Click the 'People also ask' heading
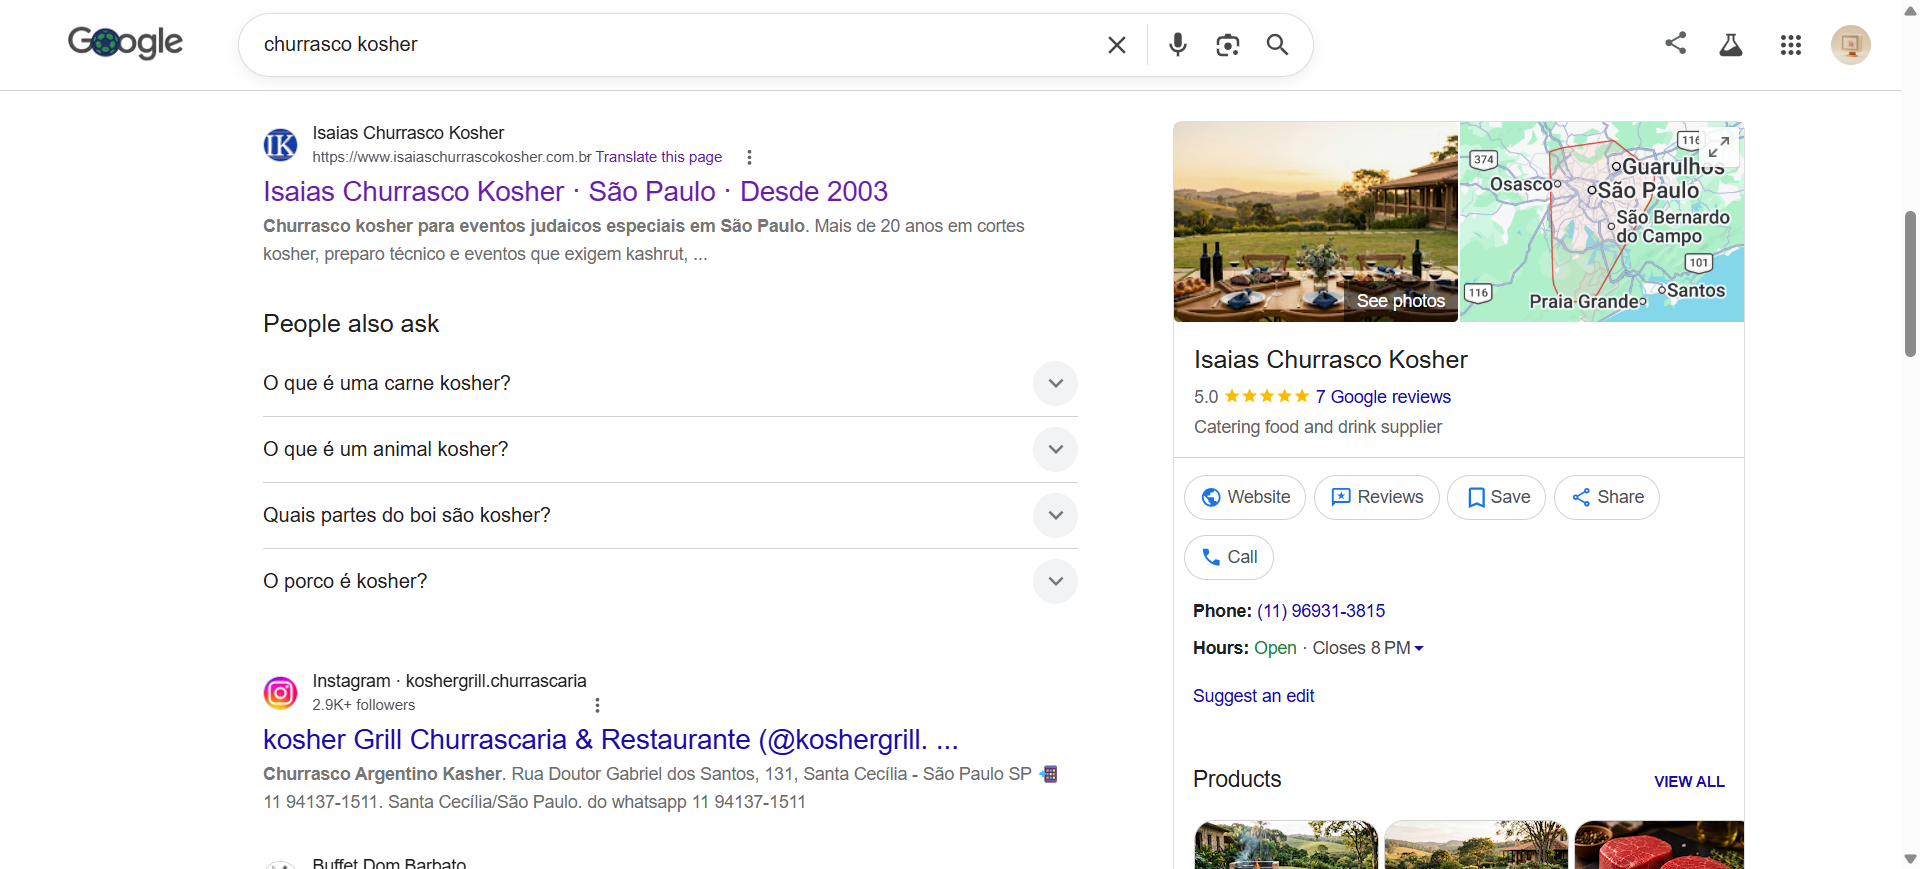The image size is (1920, 869). click(x=351, y=324)
